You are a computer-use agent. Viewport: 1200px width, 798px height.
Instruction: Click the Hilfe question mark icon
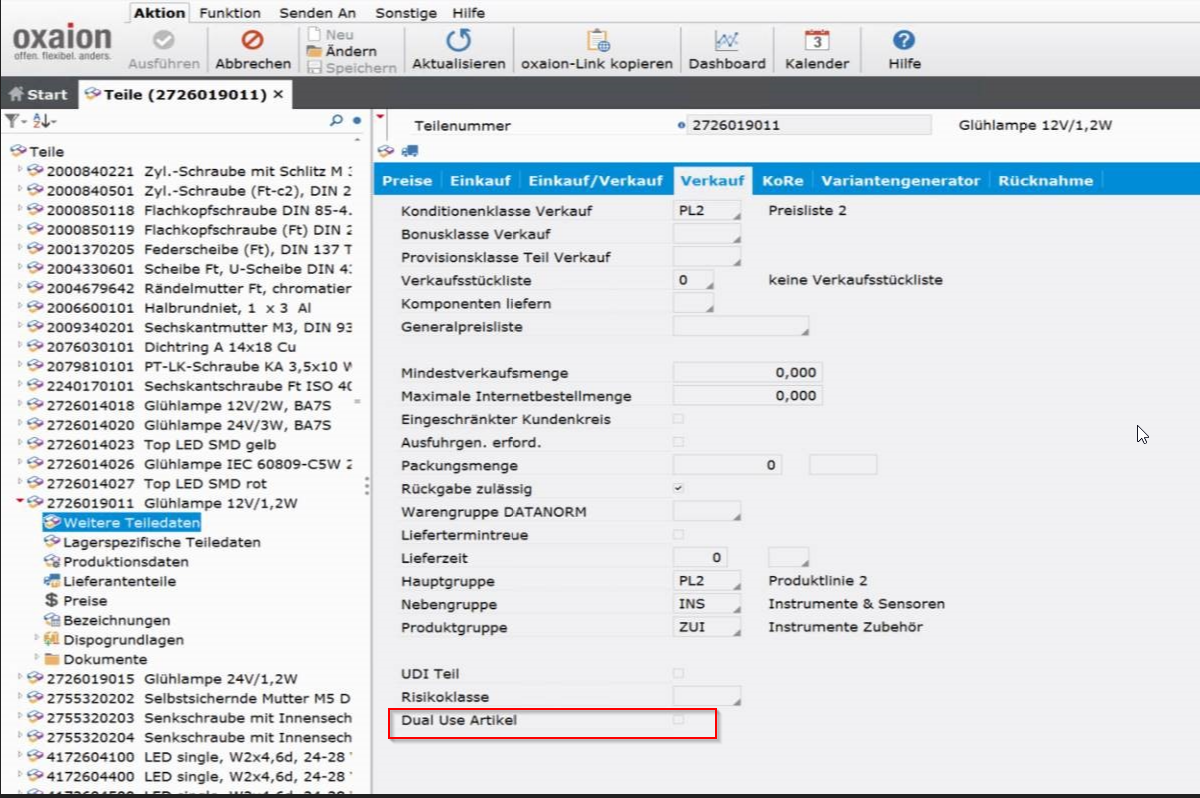coord(904,40)
